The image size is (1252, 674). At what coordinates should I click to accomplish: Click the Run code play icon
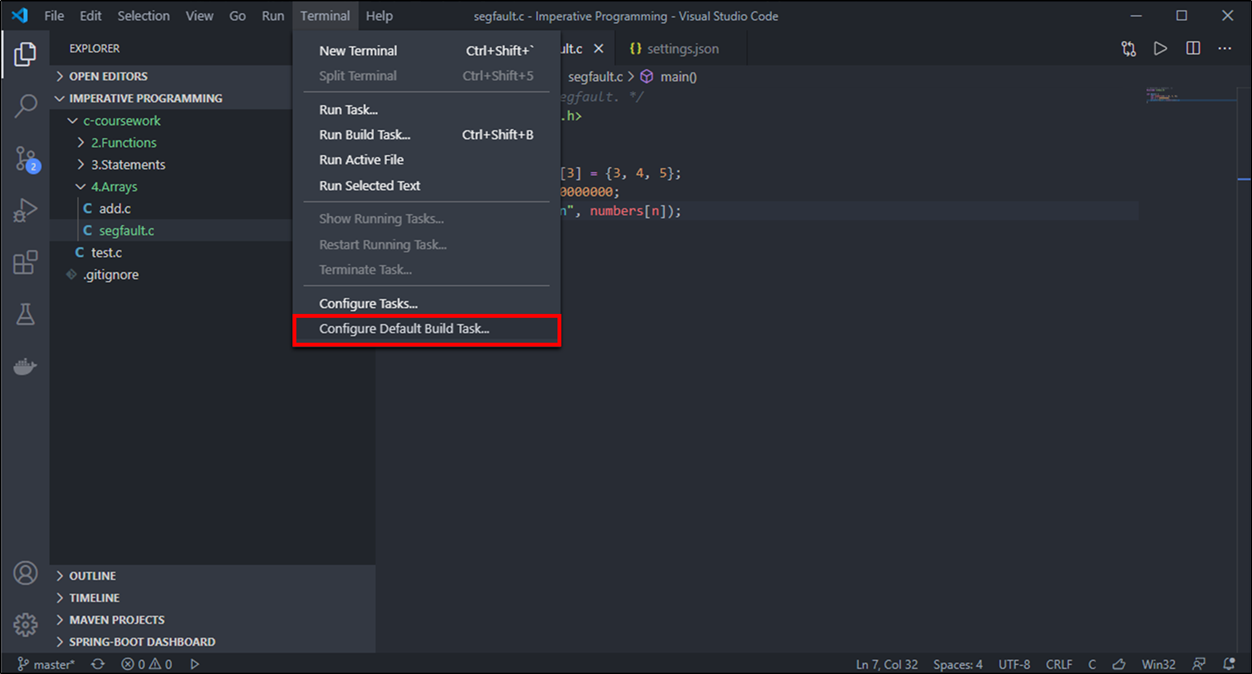click(1160, 48)
